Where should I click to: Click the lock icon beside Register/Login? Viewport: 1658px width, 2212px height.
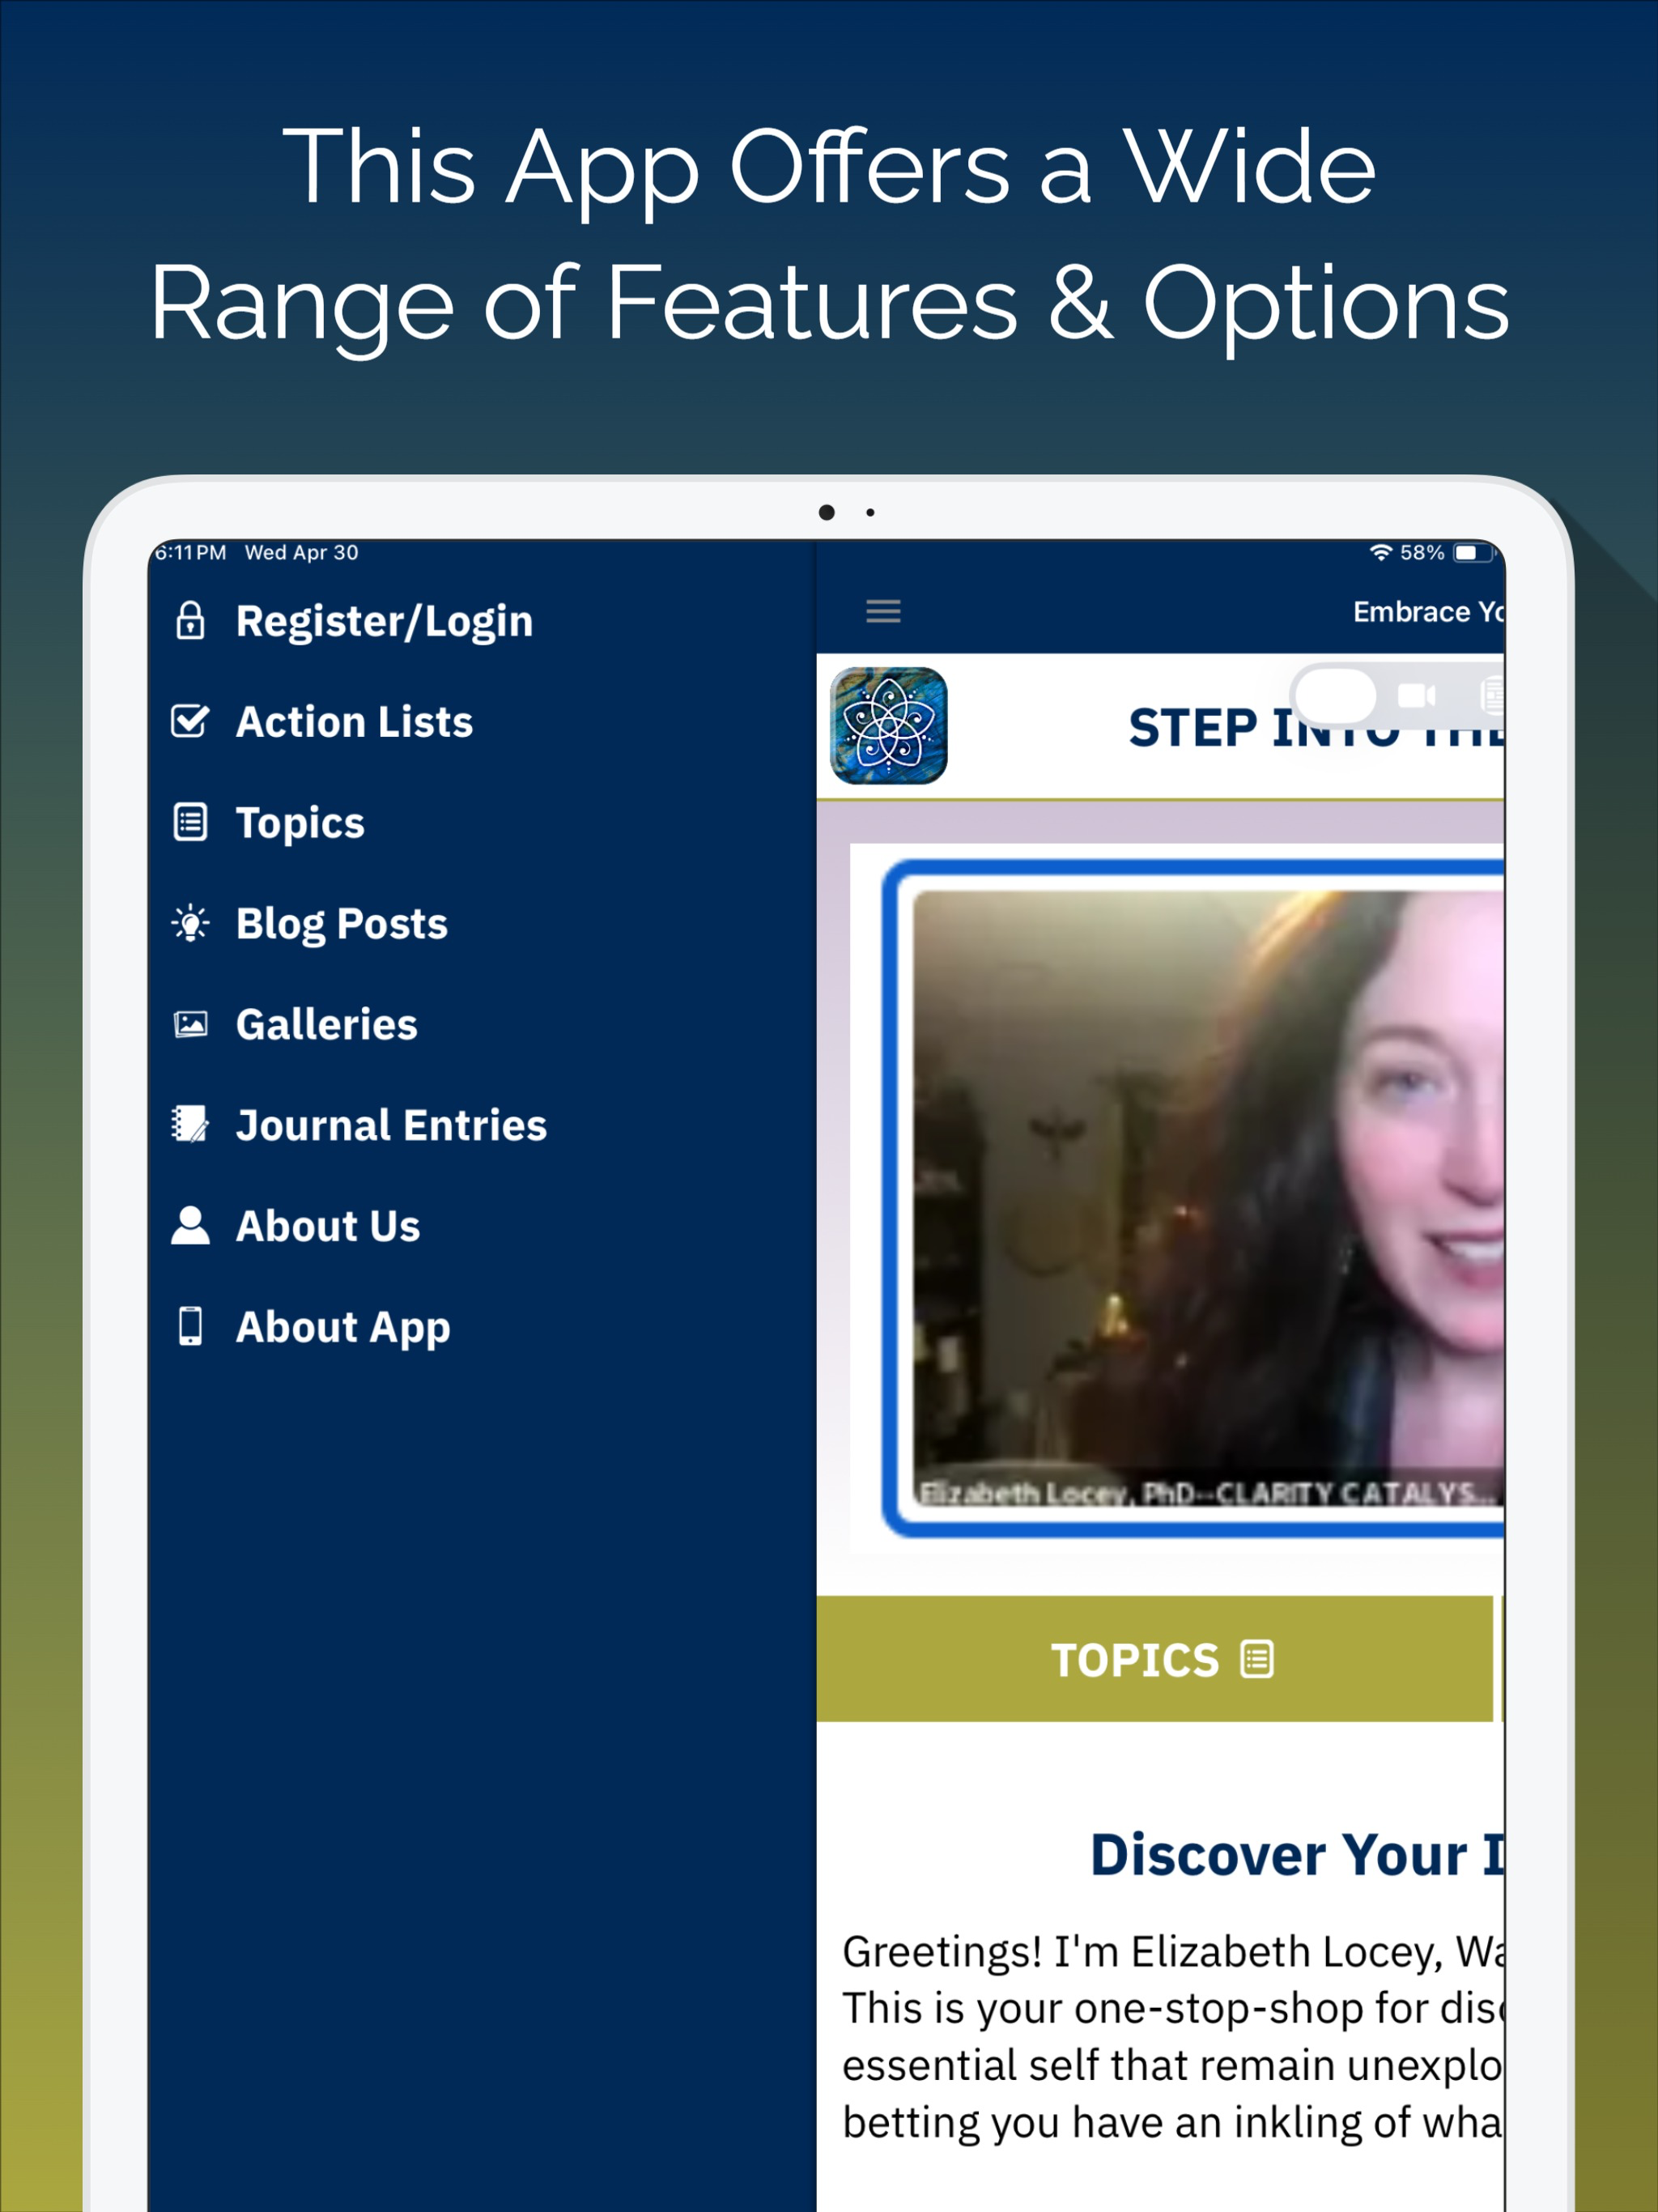click(190, 621)
